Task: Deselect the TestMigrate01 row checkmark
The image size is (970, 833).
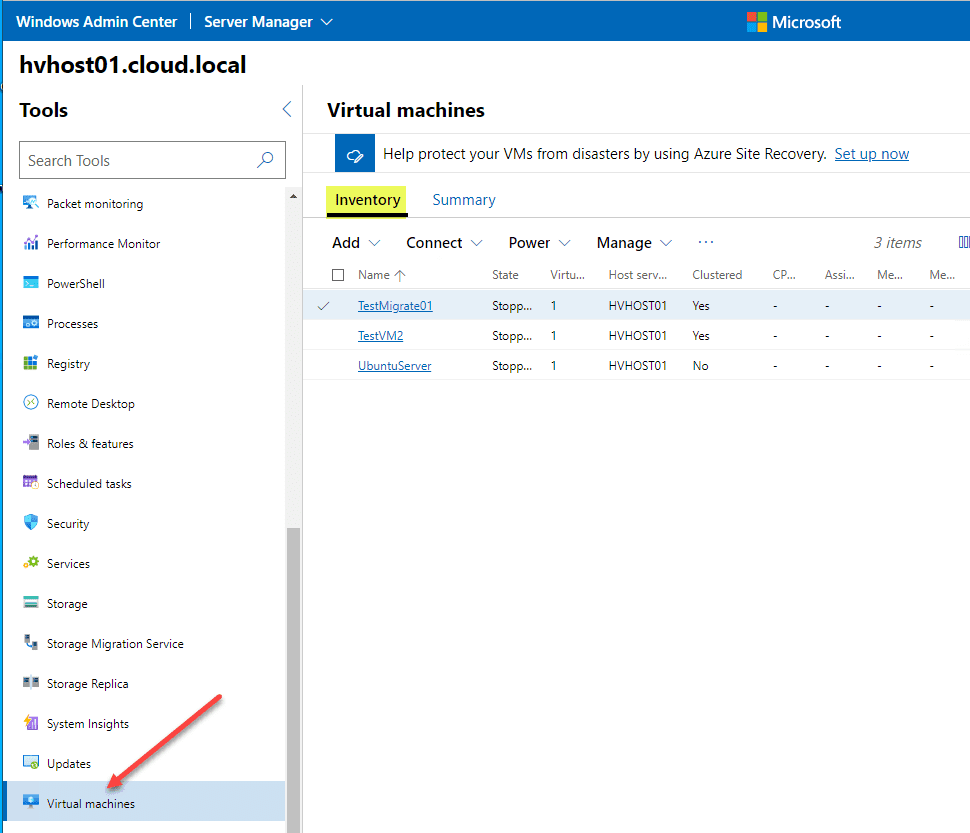Action: (x=323, y=305)
